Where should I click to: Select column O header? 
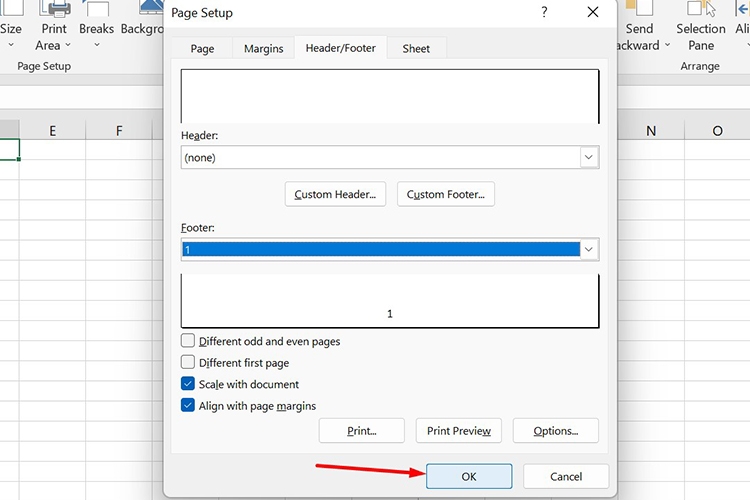point(717,131)
